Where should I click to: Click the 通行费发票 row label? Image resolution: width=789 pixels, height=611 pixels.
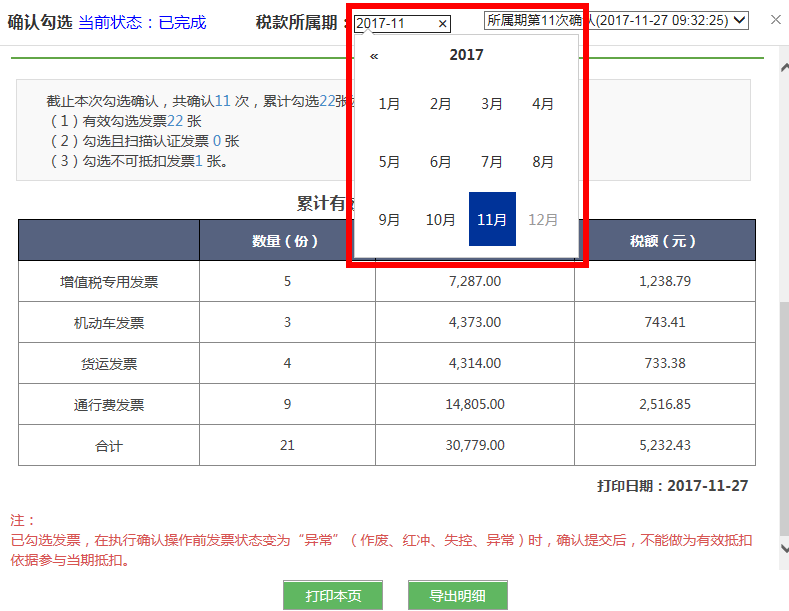click(109, 405)
